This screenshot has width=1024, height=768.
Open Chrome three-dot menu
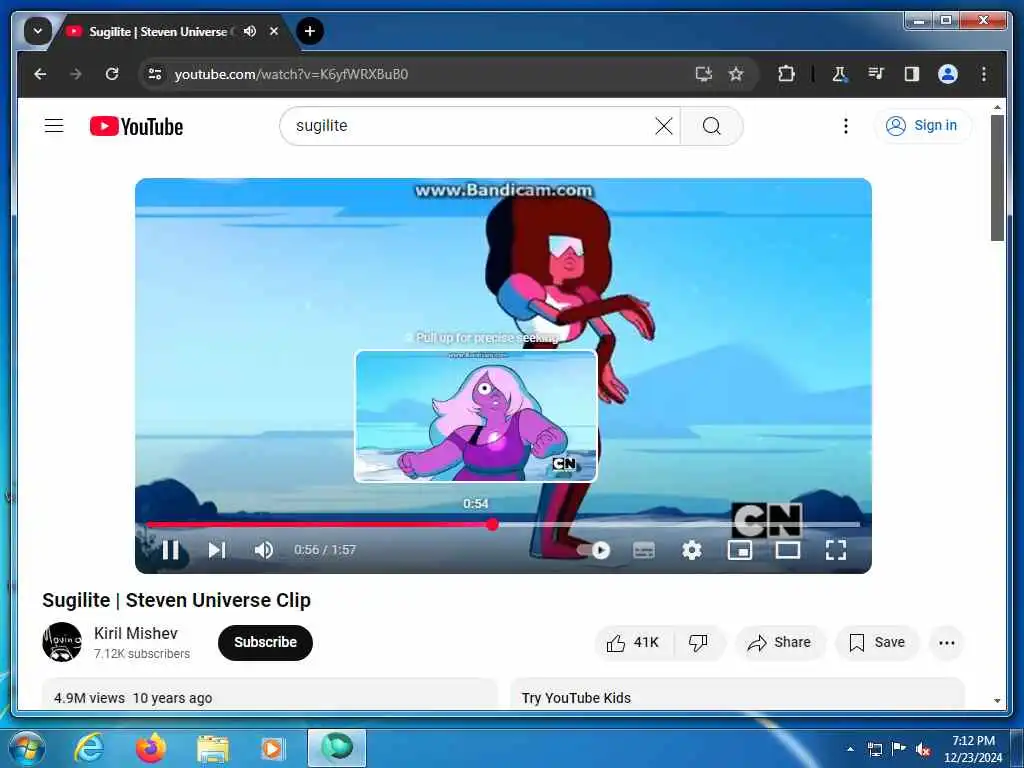(984, 74)
